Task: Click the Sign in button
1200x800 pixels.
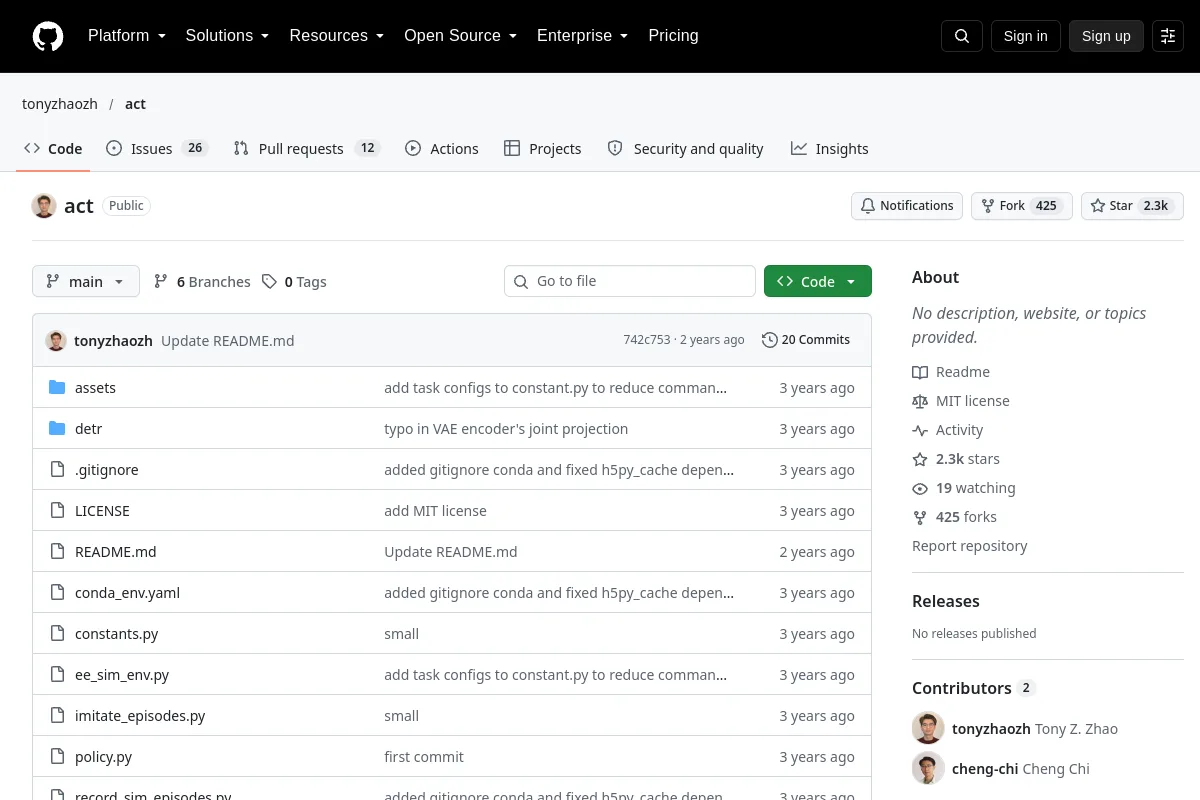Action: (x=1026, y=36)
